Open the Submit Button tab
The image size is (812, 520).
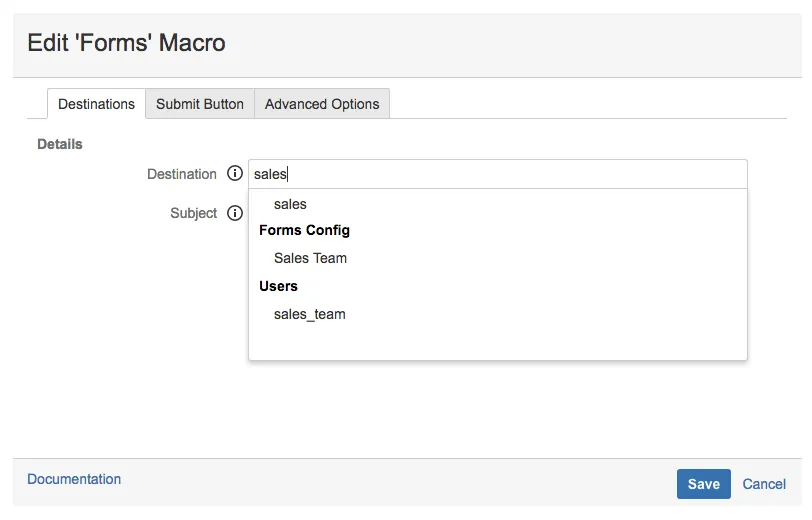[x=200, y=104]
